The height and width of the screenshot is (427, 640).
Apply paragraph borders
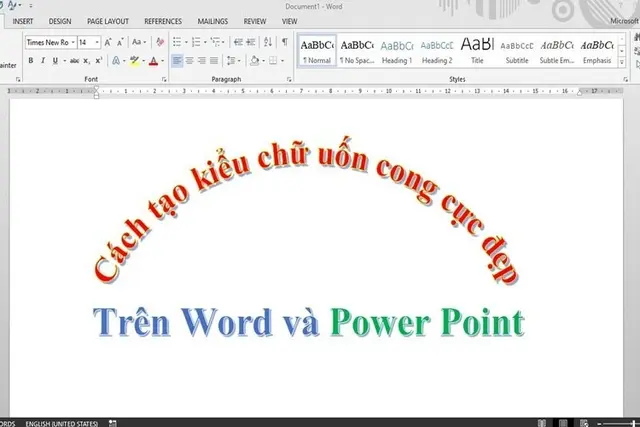[x=273, y=61]
